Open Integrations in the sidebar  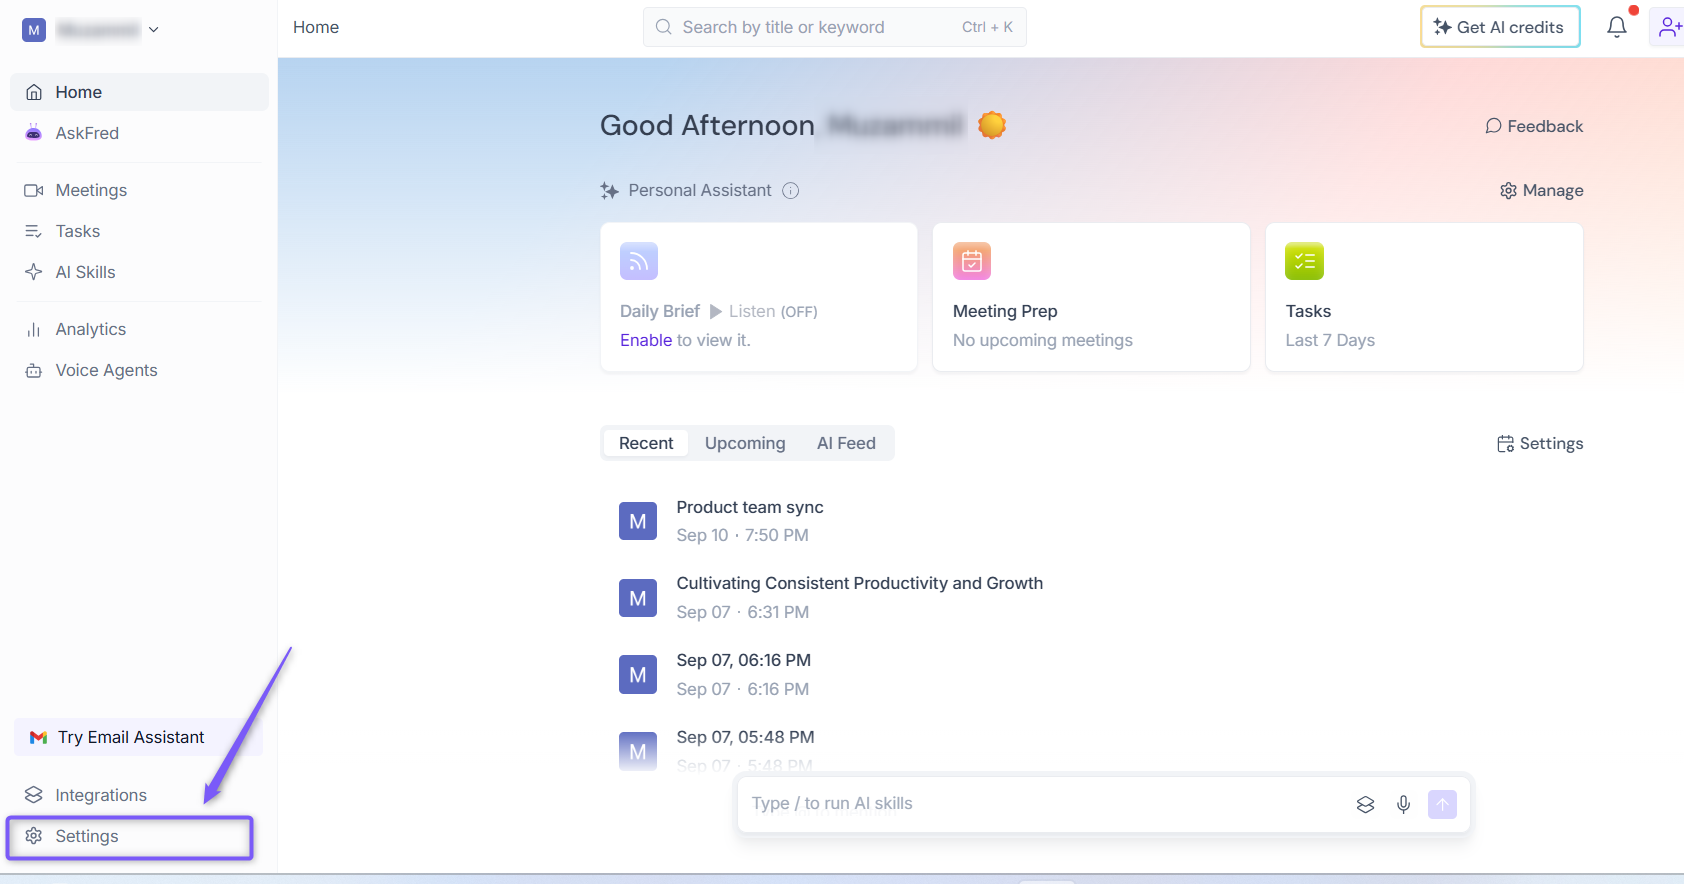click(x=139, y=795)
